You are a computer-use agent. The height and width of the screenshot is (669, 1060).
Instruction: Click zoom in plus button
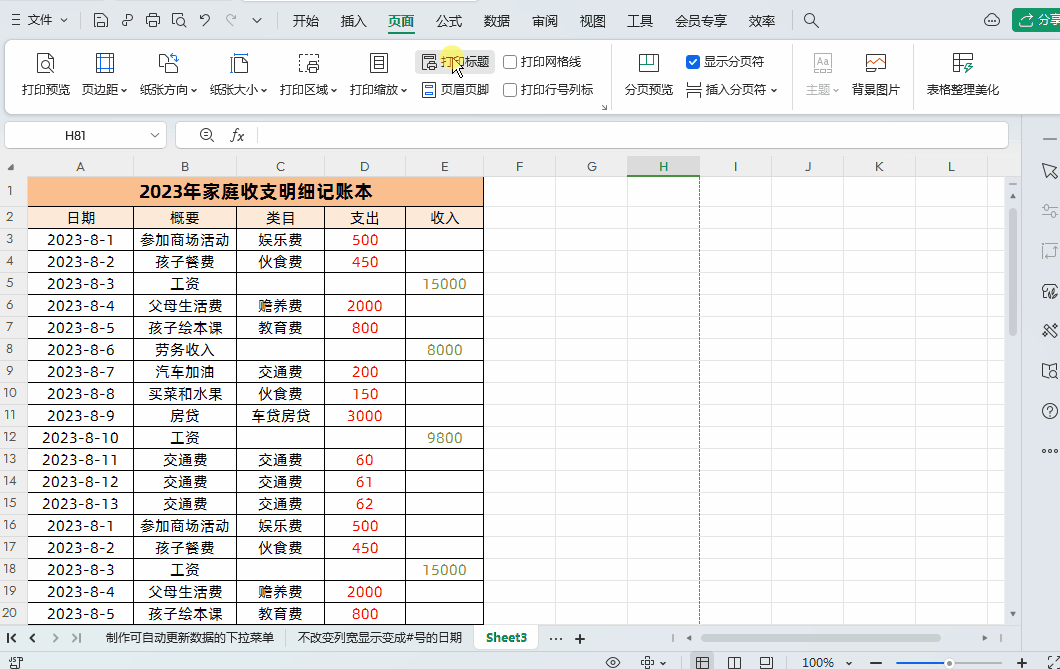point(1022,663)
